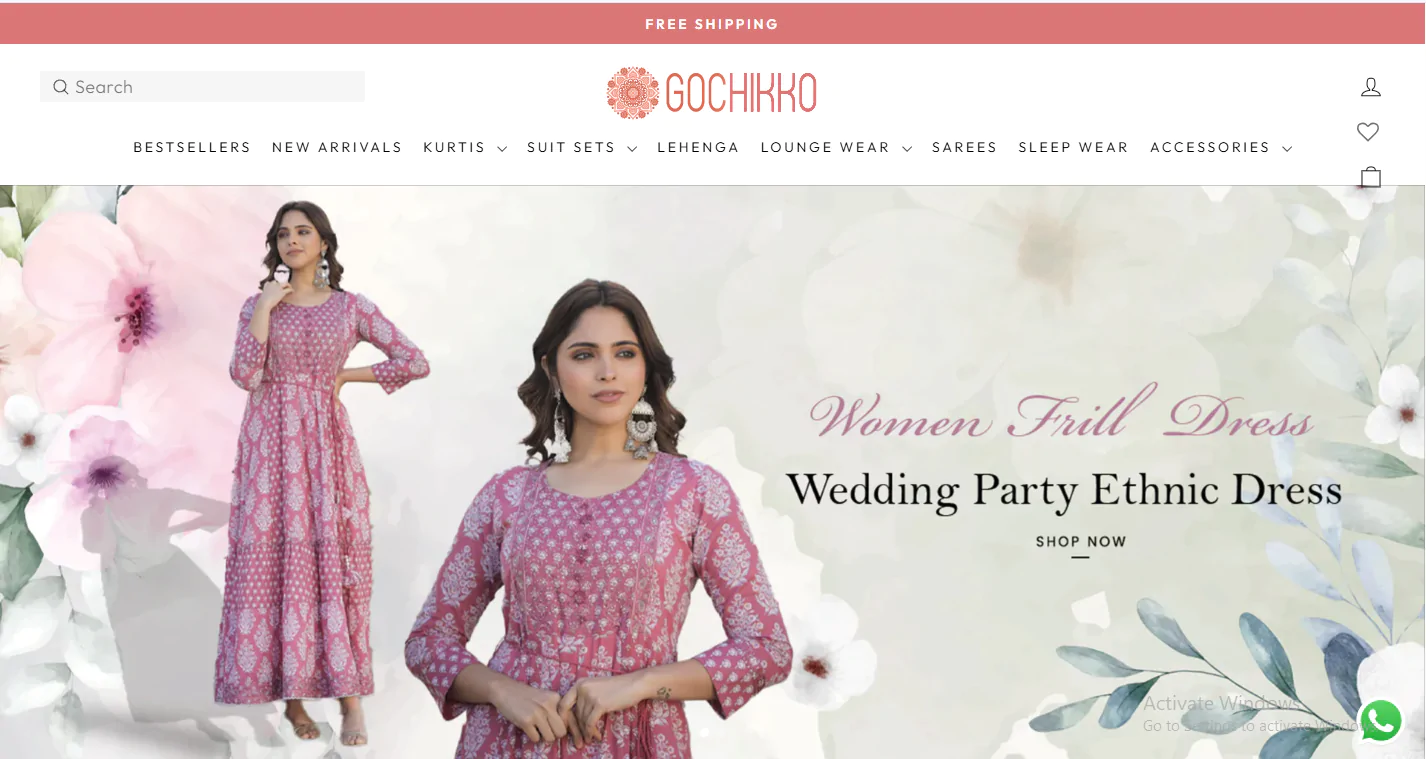
Task: Open the wishlist heart icon
Action: [x=1368, y=131]
